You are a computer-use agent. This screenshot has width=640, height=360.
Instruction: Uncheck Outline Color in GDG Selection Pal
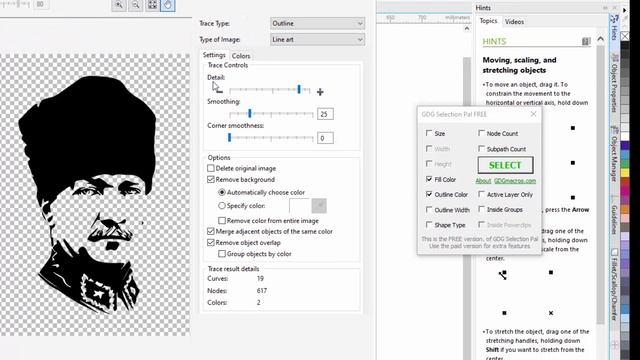tap(429, 194)
